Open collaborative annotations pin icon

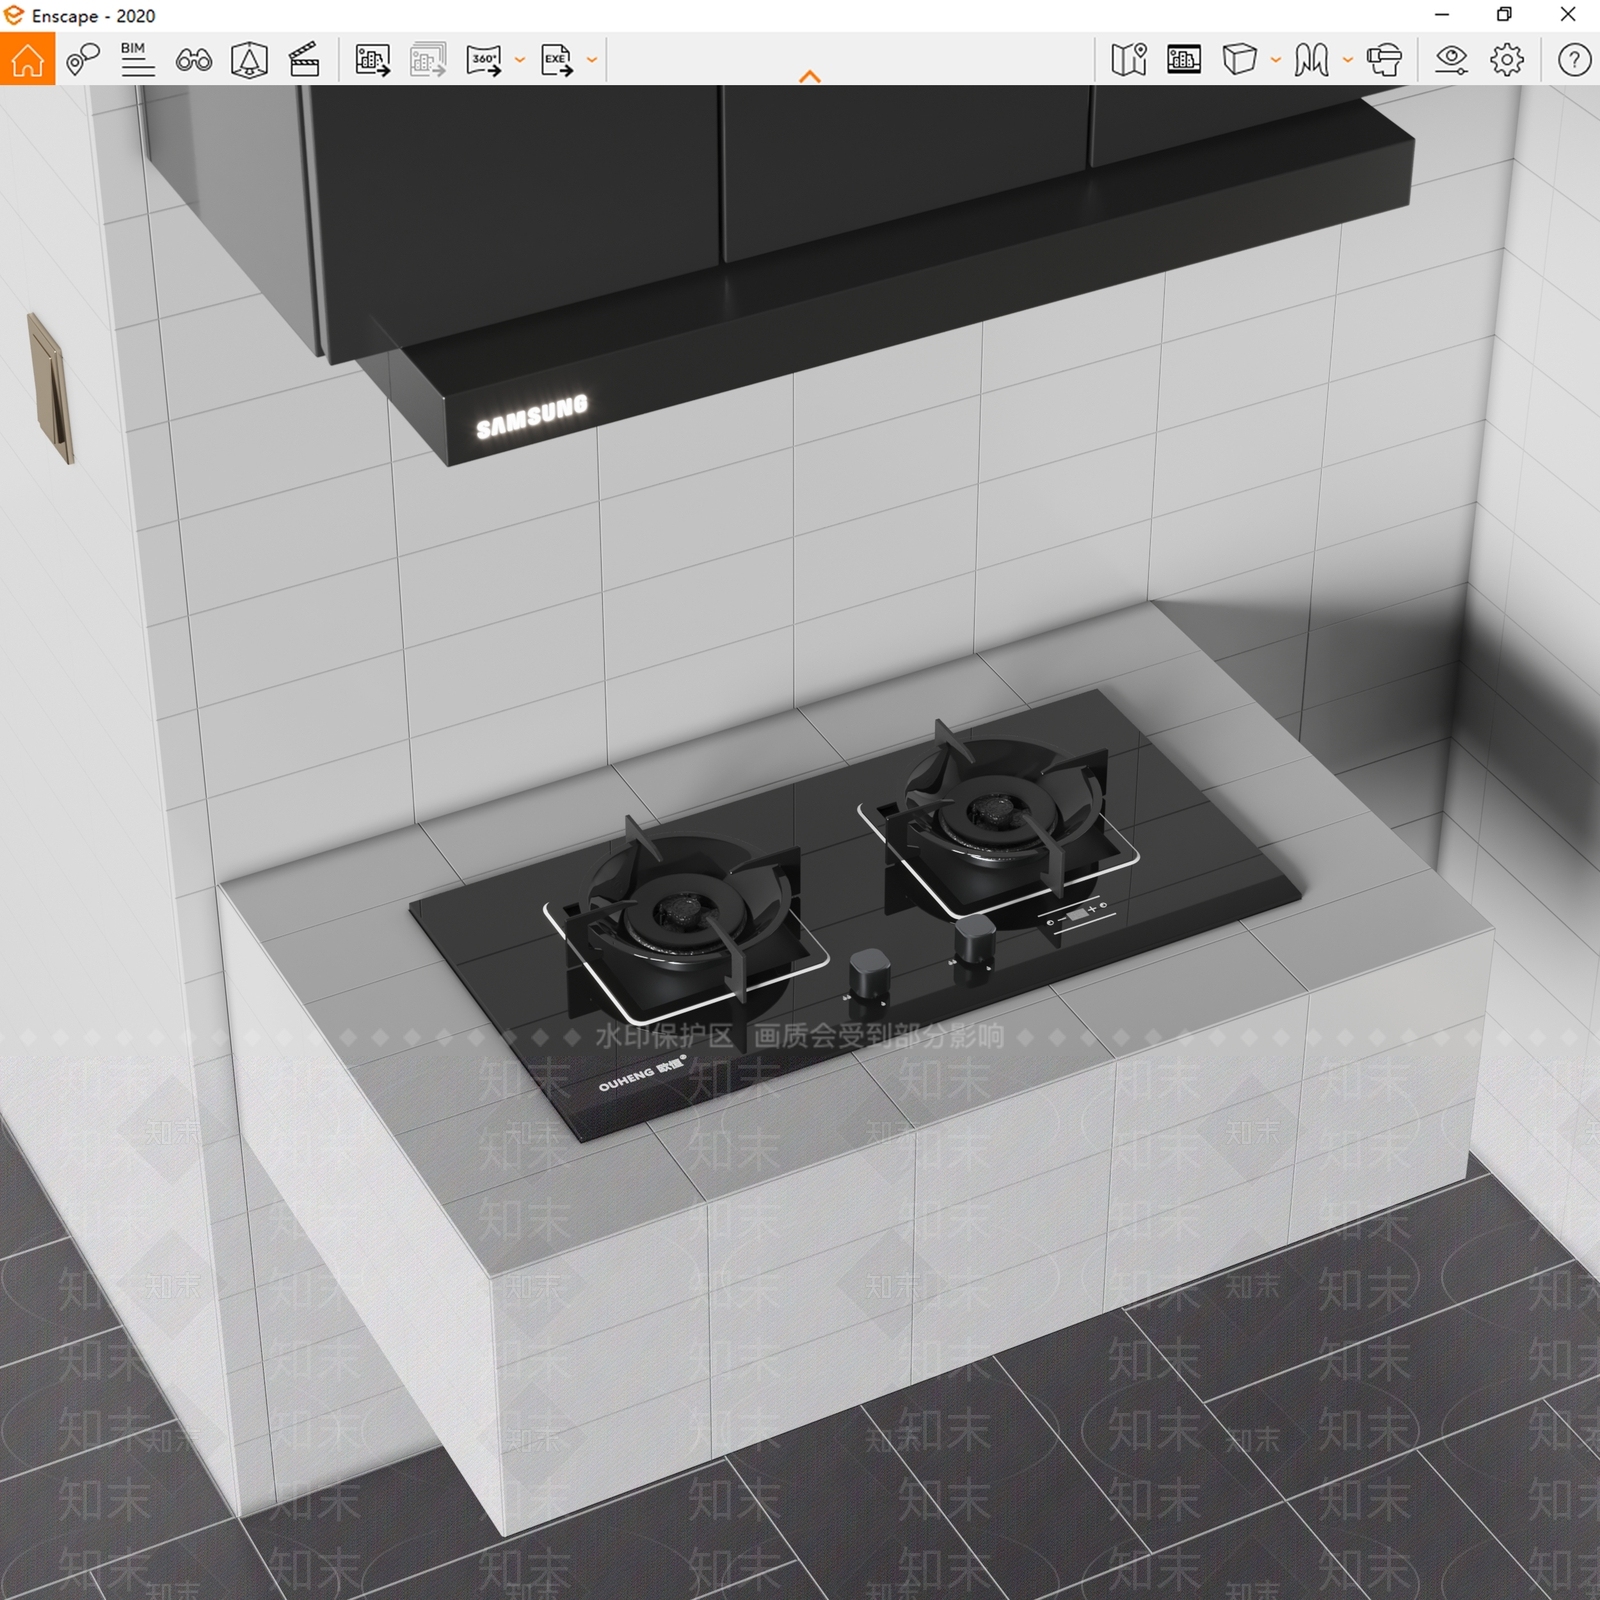click(x=83, y=60)
